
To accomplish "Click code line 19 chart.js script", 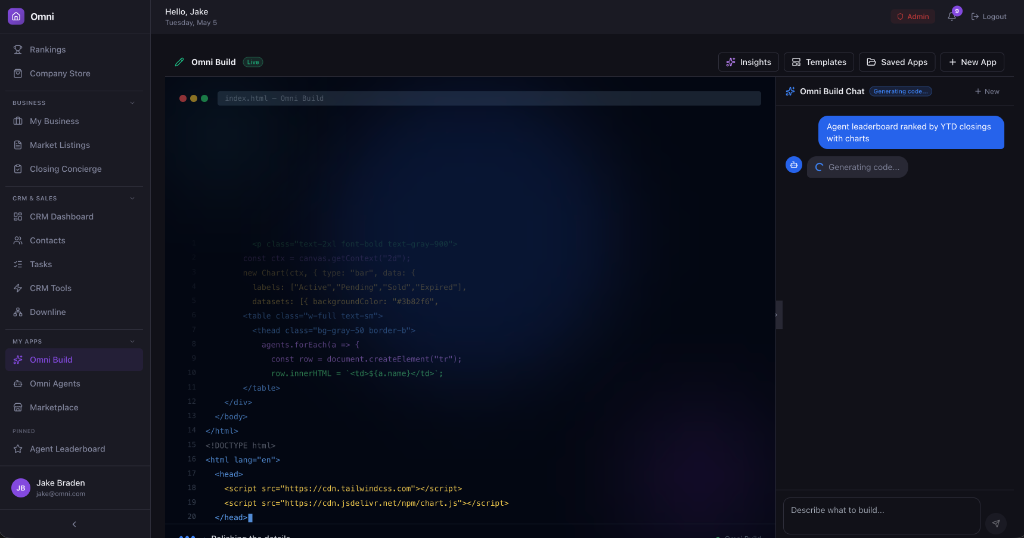I will point(366,503).
